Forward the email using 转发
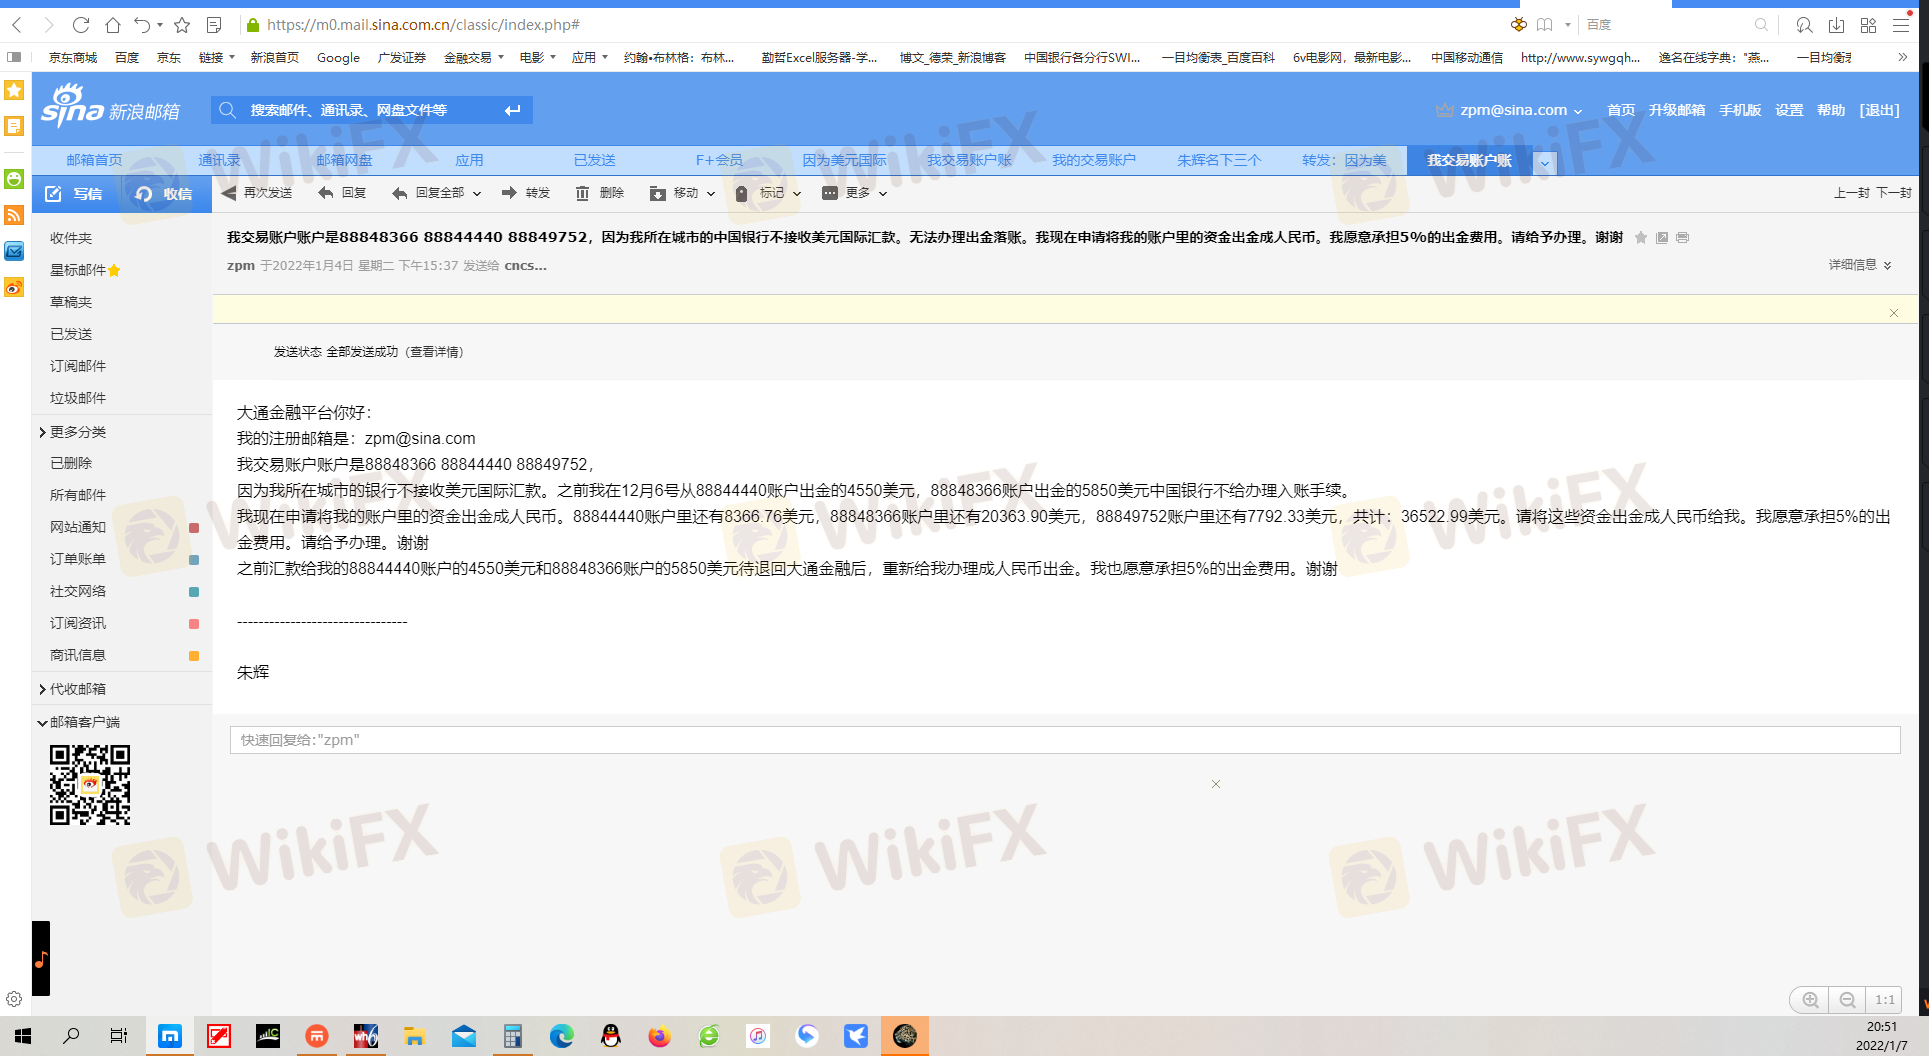The image size is (1929, 1056). (x=526, y=193)
